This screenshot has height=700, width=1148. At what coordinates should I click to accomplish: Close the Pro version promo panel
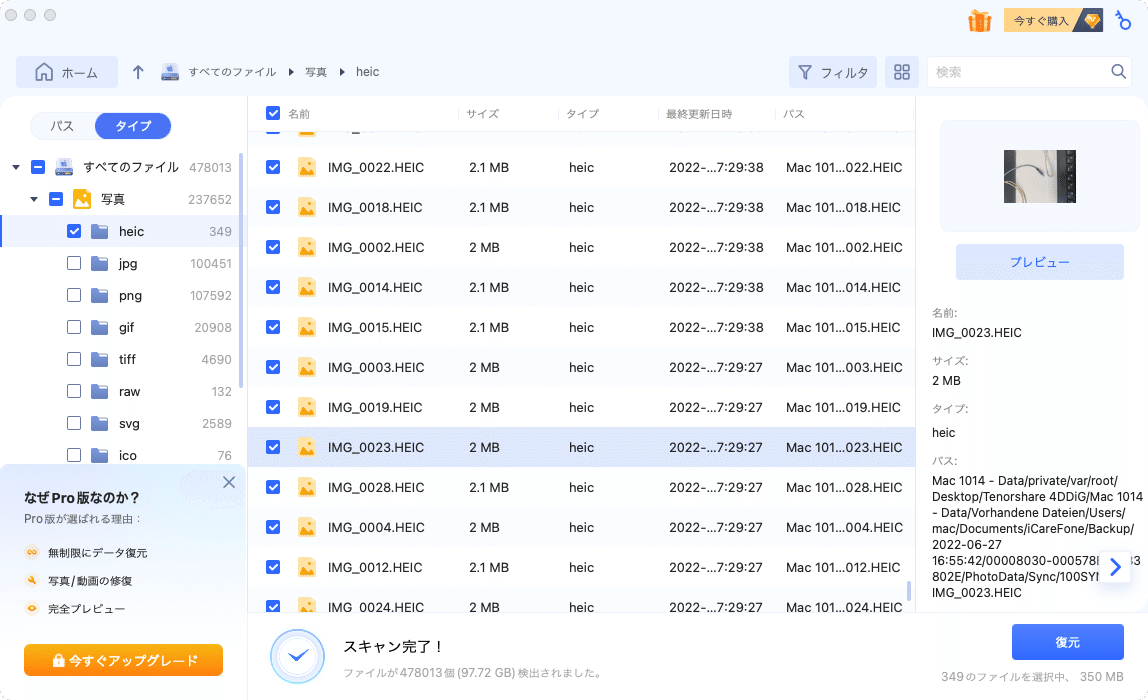tap(229, 482)
